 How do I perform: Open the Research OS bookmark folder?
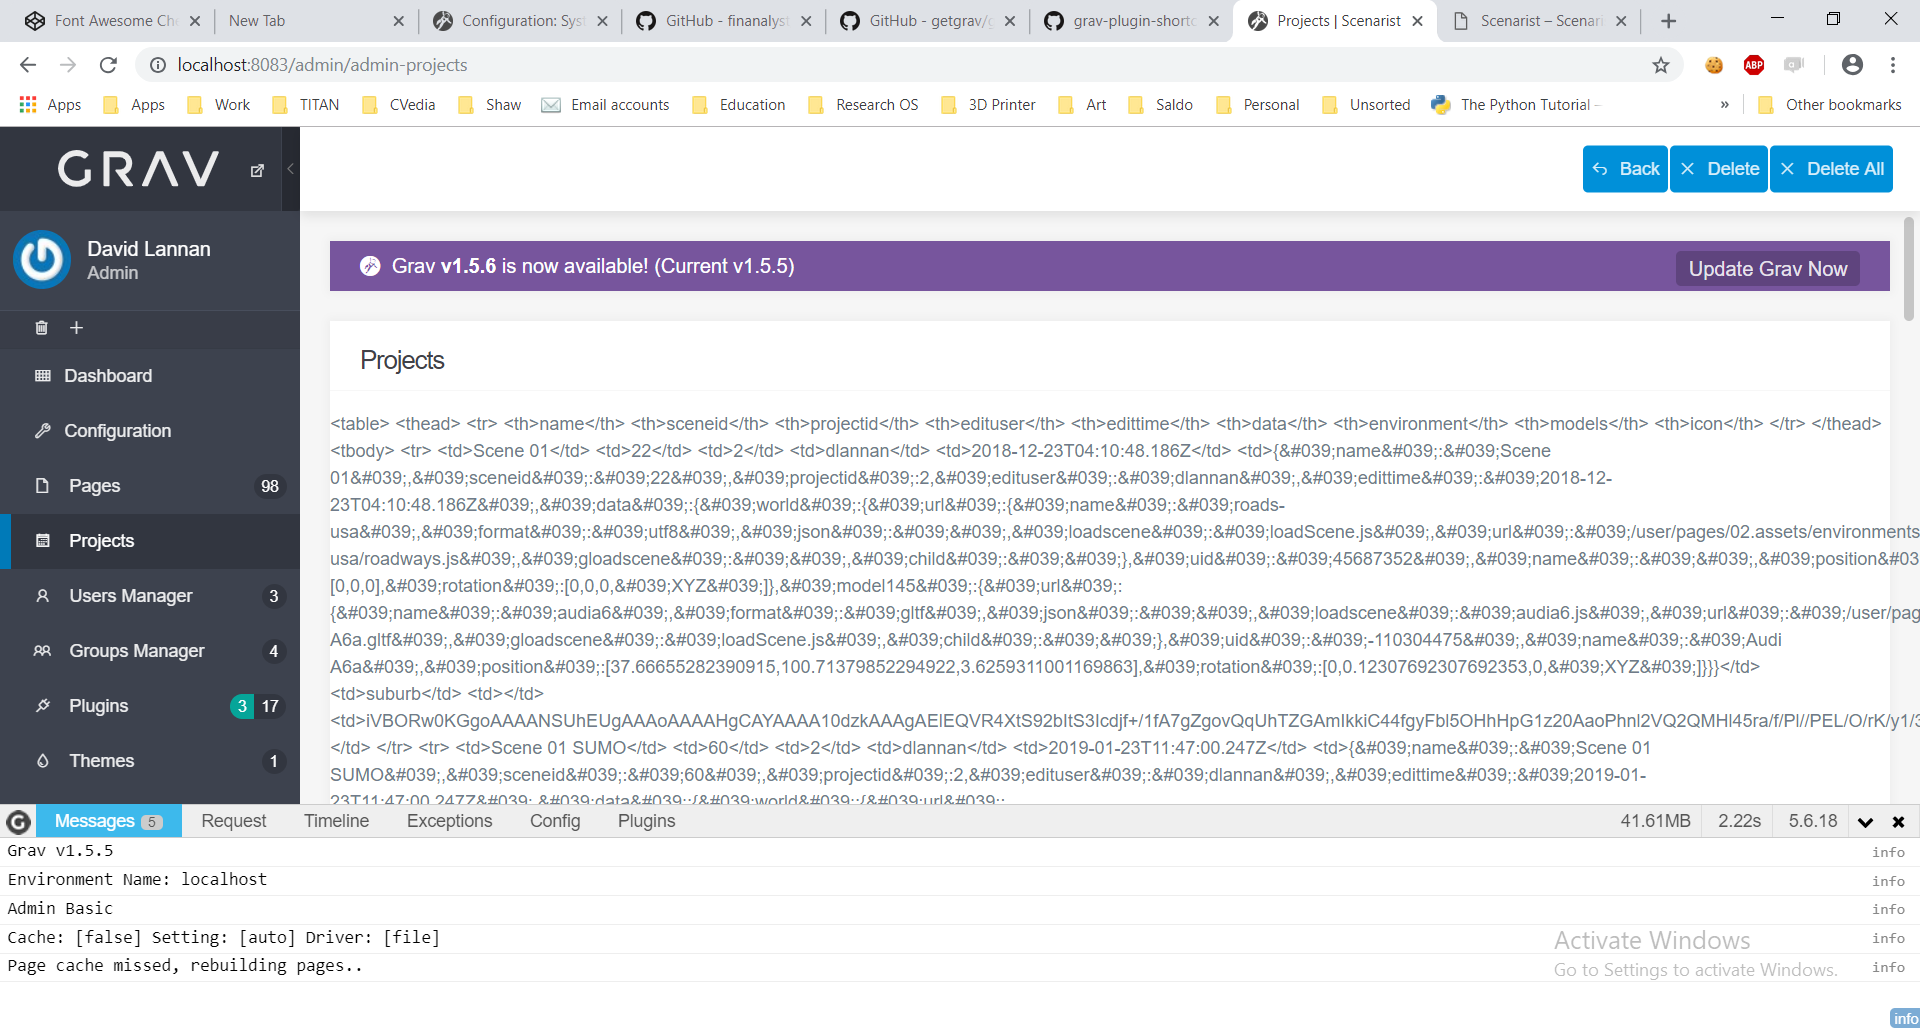863,105
